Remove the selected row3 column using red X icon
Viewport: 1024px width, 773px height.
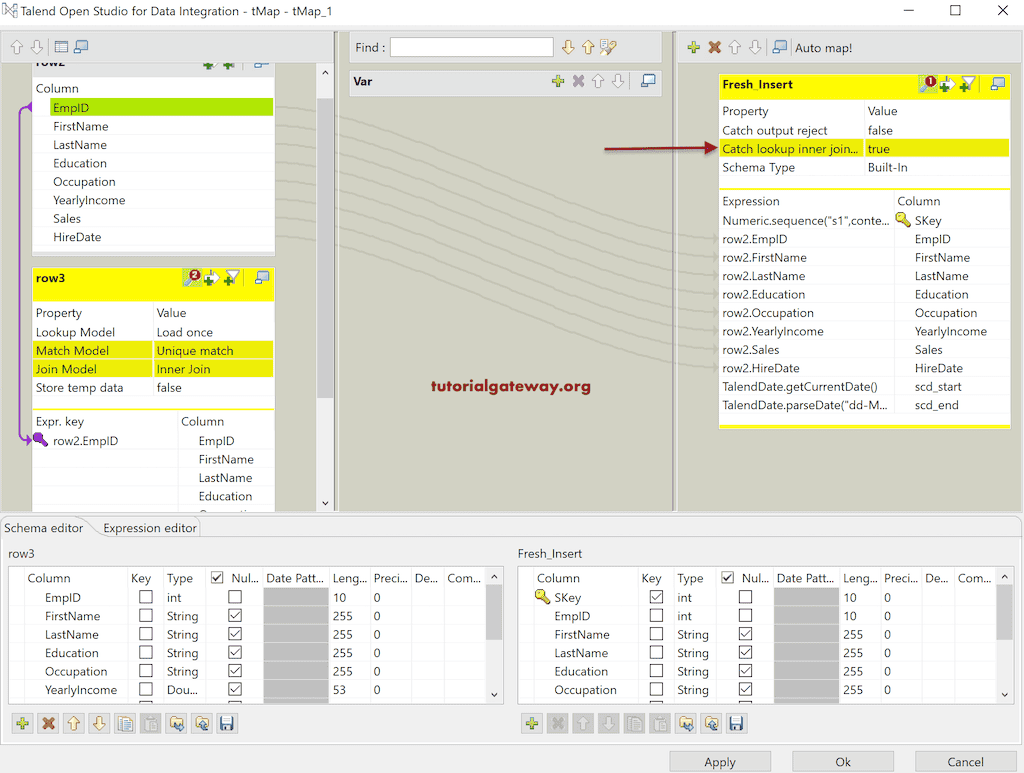point(48,723)
